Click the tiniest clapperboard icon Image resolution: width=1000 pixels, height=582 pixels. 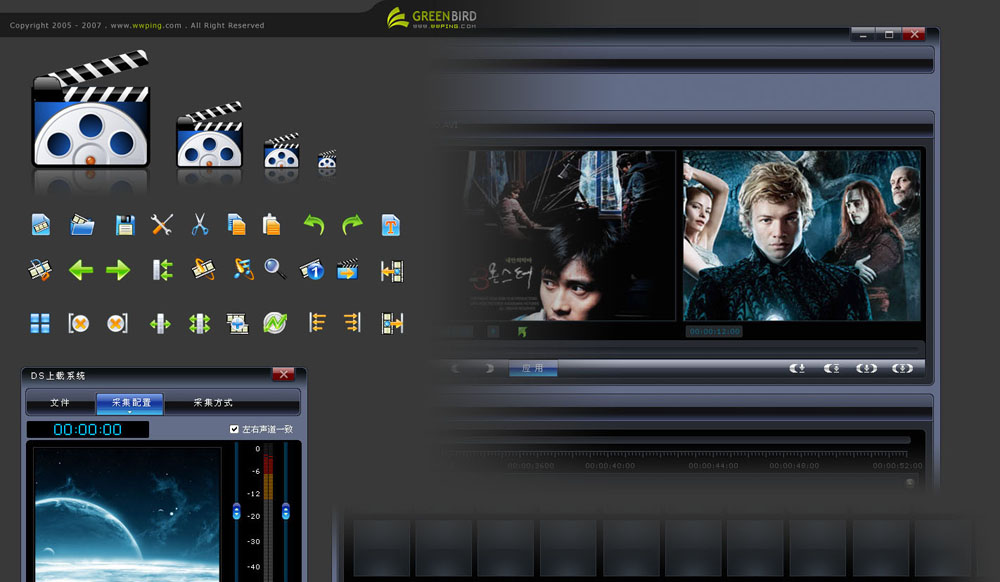click(327, 159)
